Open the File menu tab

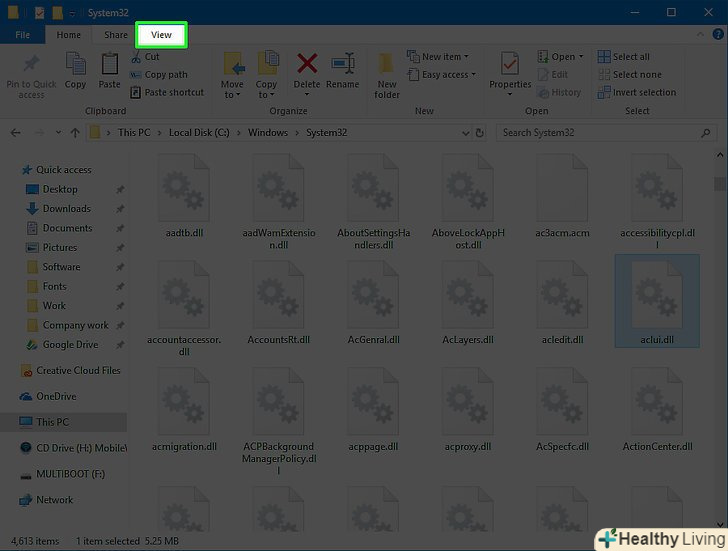[x=22, y=35]
